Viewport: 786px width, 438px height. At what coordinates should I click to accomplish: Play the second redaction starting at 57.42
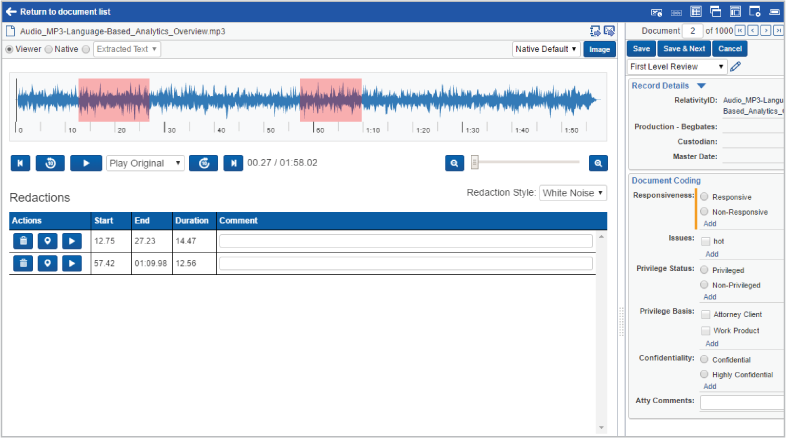pyautogui.click(x=71, y=263)
